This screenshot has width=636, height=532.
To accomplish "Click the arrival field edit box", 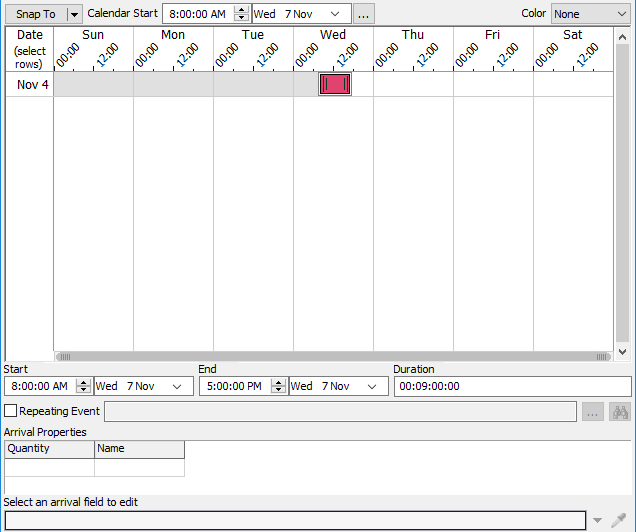I will pyautogui.click(x=295, y=521).
